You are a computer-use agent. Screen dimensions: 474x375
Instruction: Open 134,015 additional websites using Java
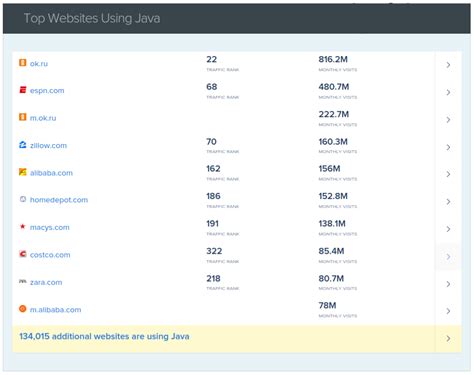click(104, 336)
